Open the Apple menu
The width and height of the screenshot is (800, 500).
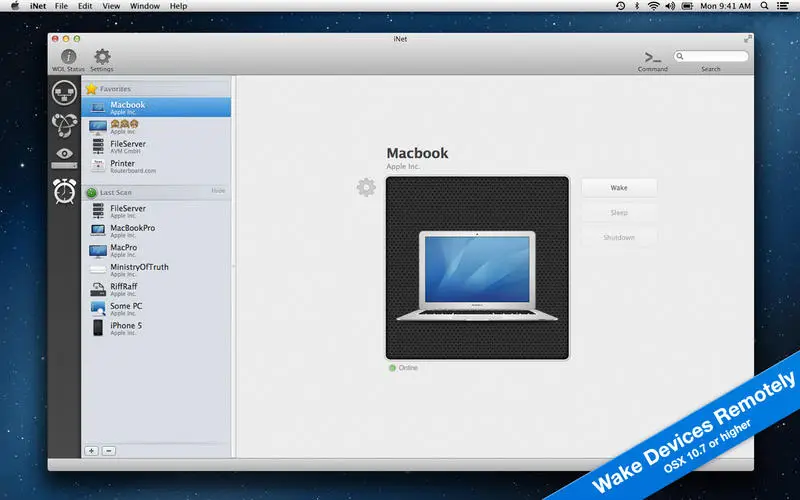point(15,6)
